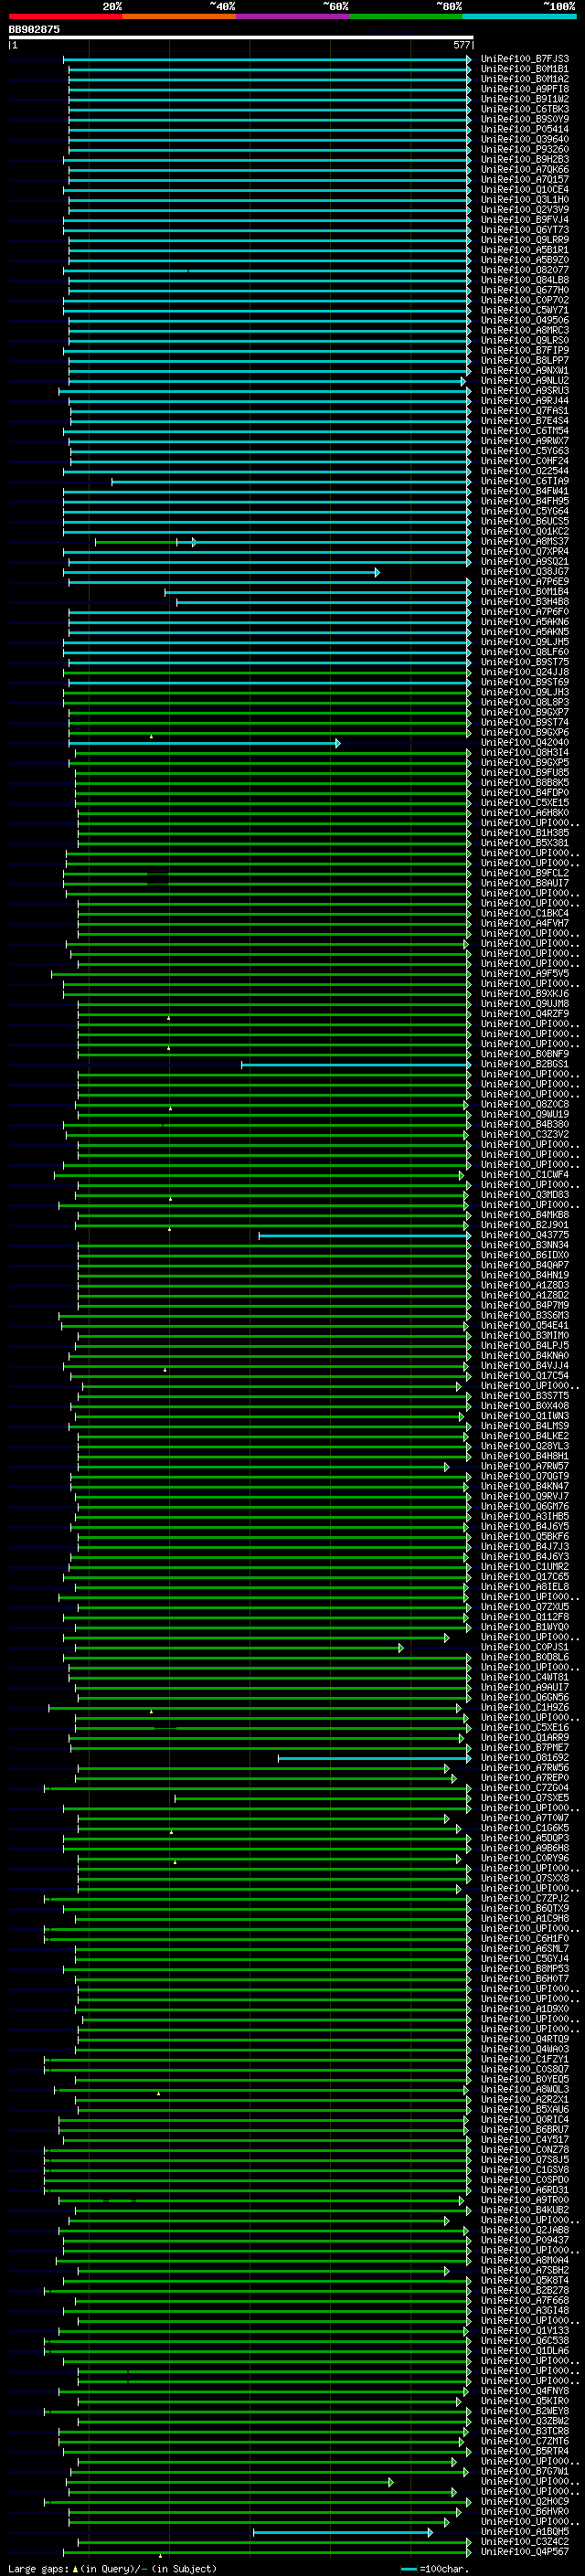Image resolution: width=585 pixels, height=2576 pixels.
Task: Click the UniRef100_Q38JG7 hit label
Action: tap(524, 571)
